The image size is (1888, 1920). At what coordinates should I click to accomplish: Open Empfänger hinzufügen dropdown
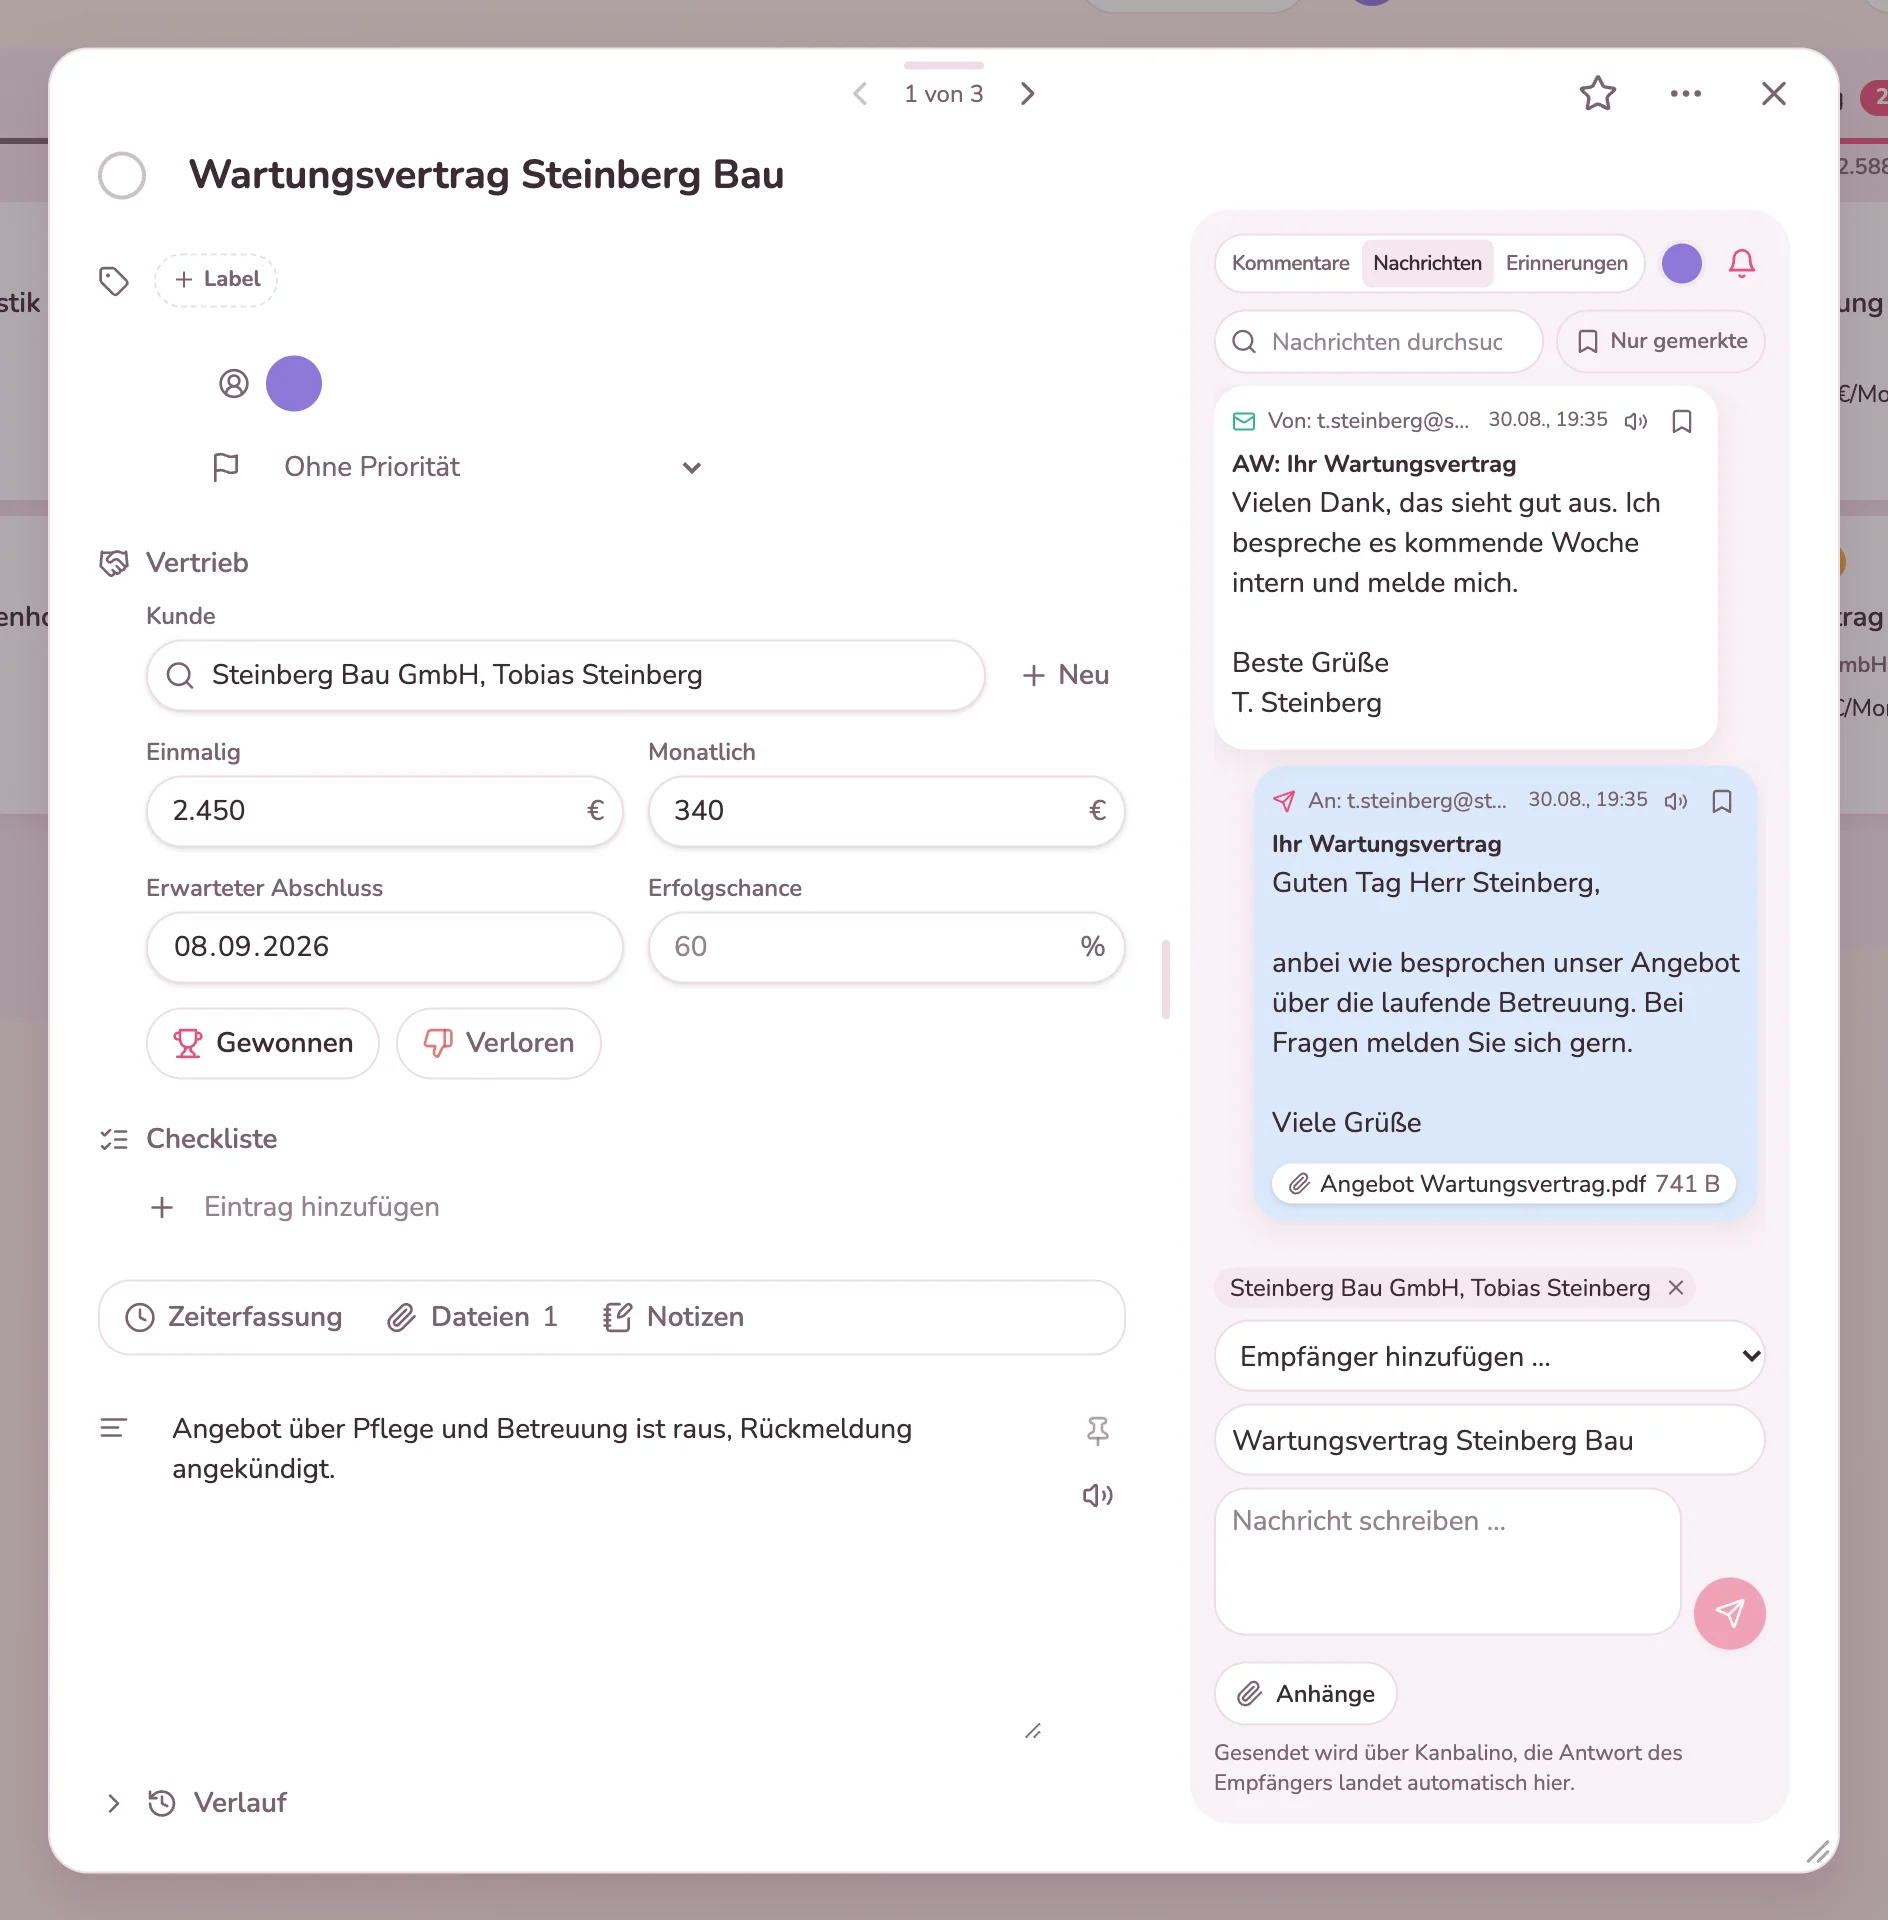[x=1490, y=1356]
